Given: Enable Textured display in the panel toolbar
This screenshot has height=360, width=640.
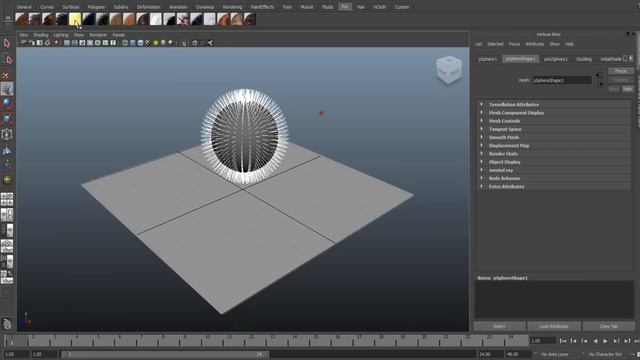Looking at the screenshot, I should [148, 42].
